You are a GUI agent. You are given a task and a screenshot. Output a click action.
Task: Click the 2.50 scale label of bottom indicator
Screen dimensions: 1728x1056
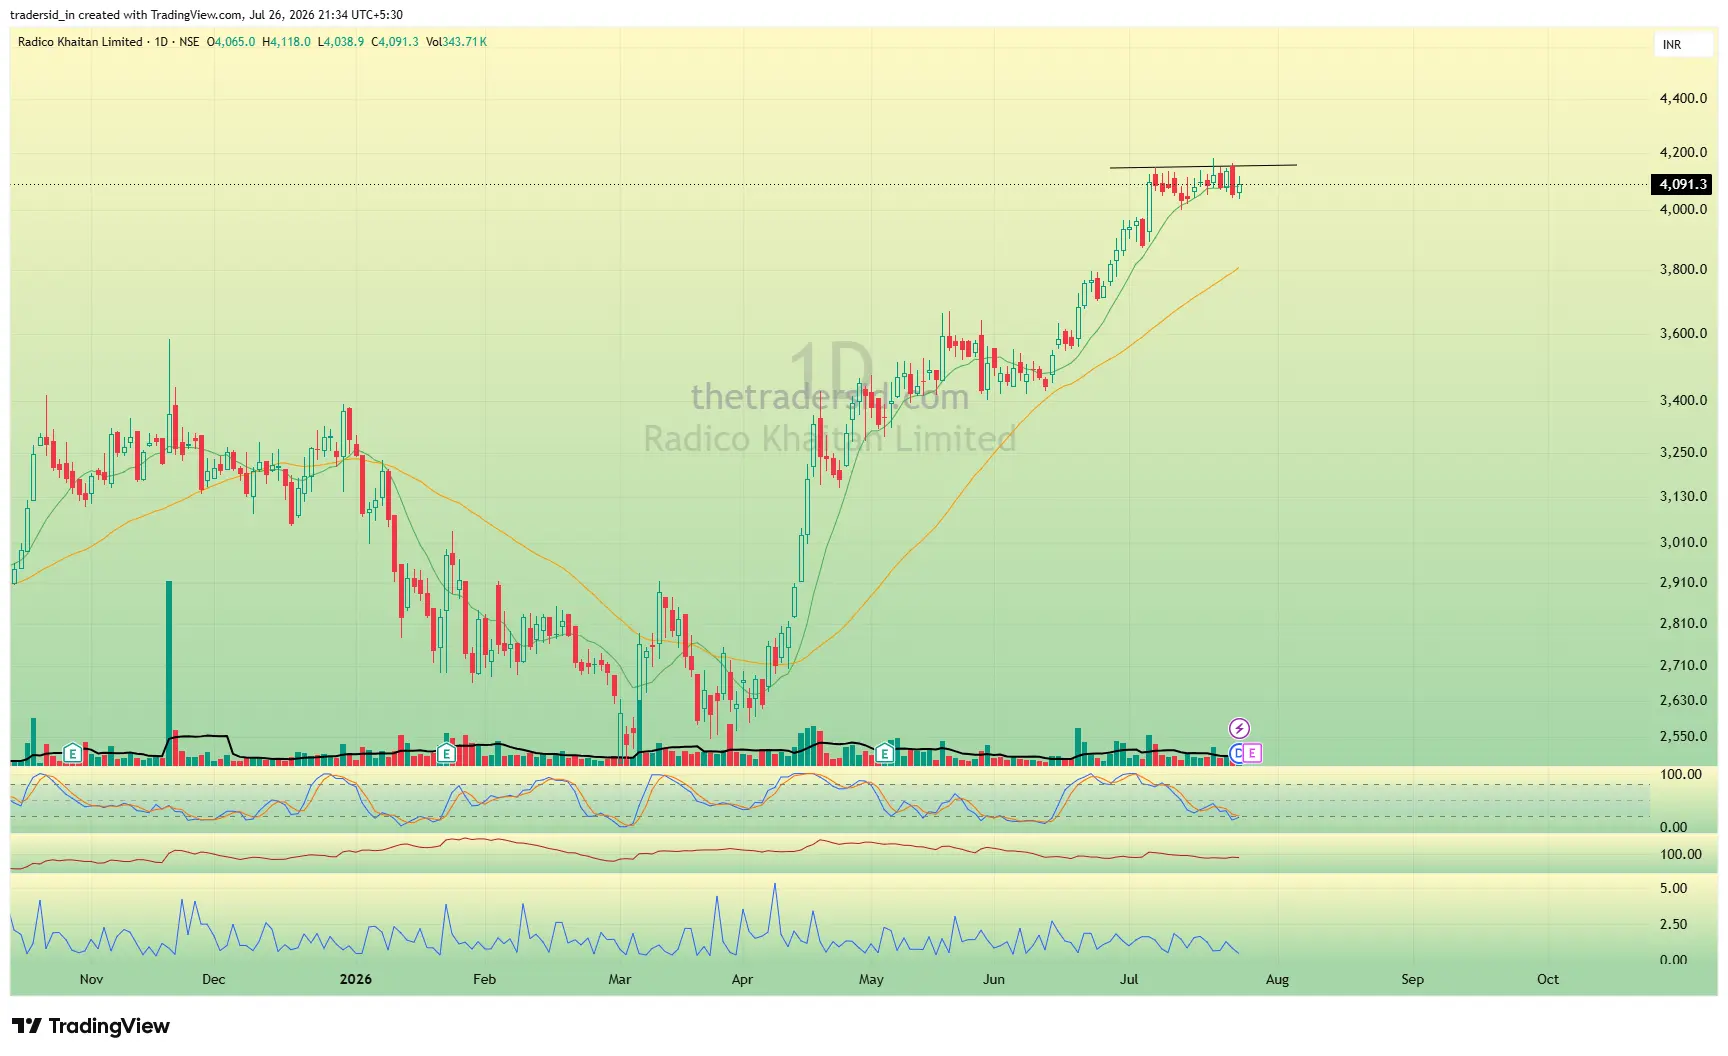tap(1673, 924)
